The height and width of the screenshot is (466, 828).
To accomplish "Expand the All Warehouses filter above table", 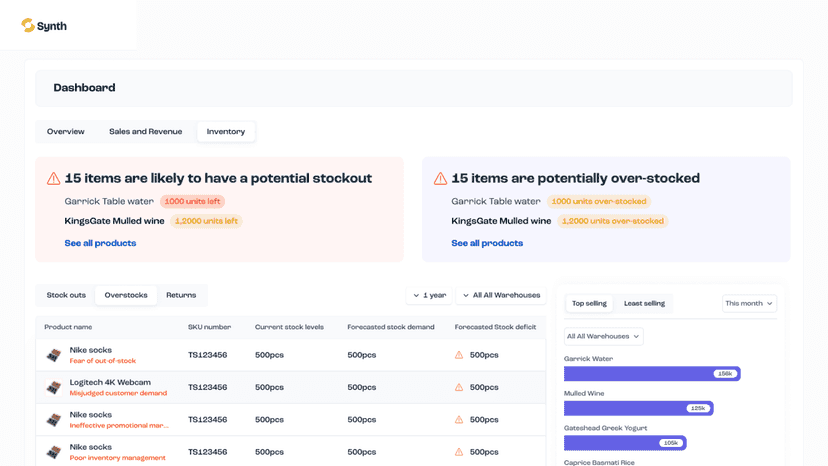I will coord(501,295).
